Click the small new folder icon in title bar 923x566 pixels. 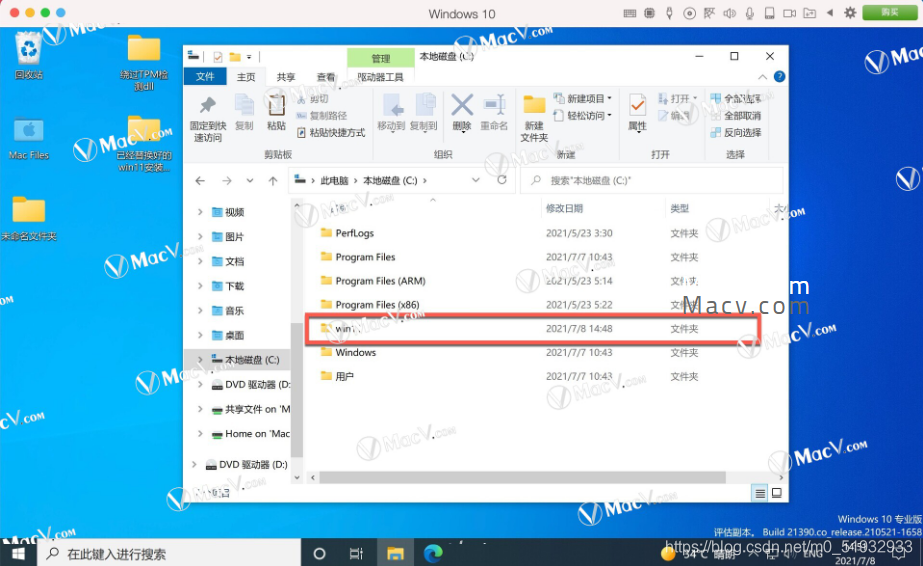click(x=235, y=56)
